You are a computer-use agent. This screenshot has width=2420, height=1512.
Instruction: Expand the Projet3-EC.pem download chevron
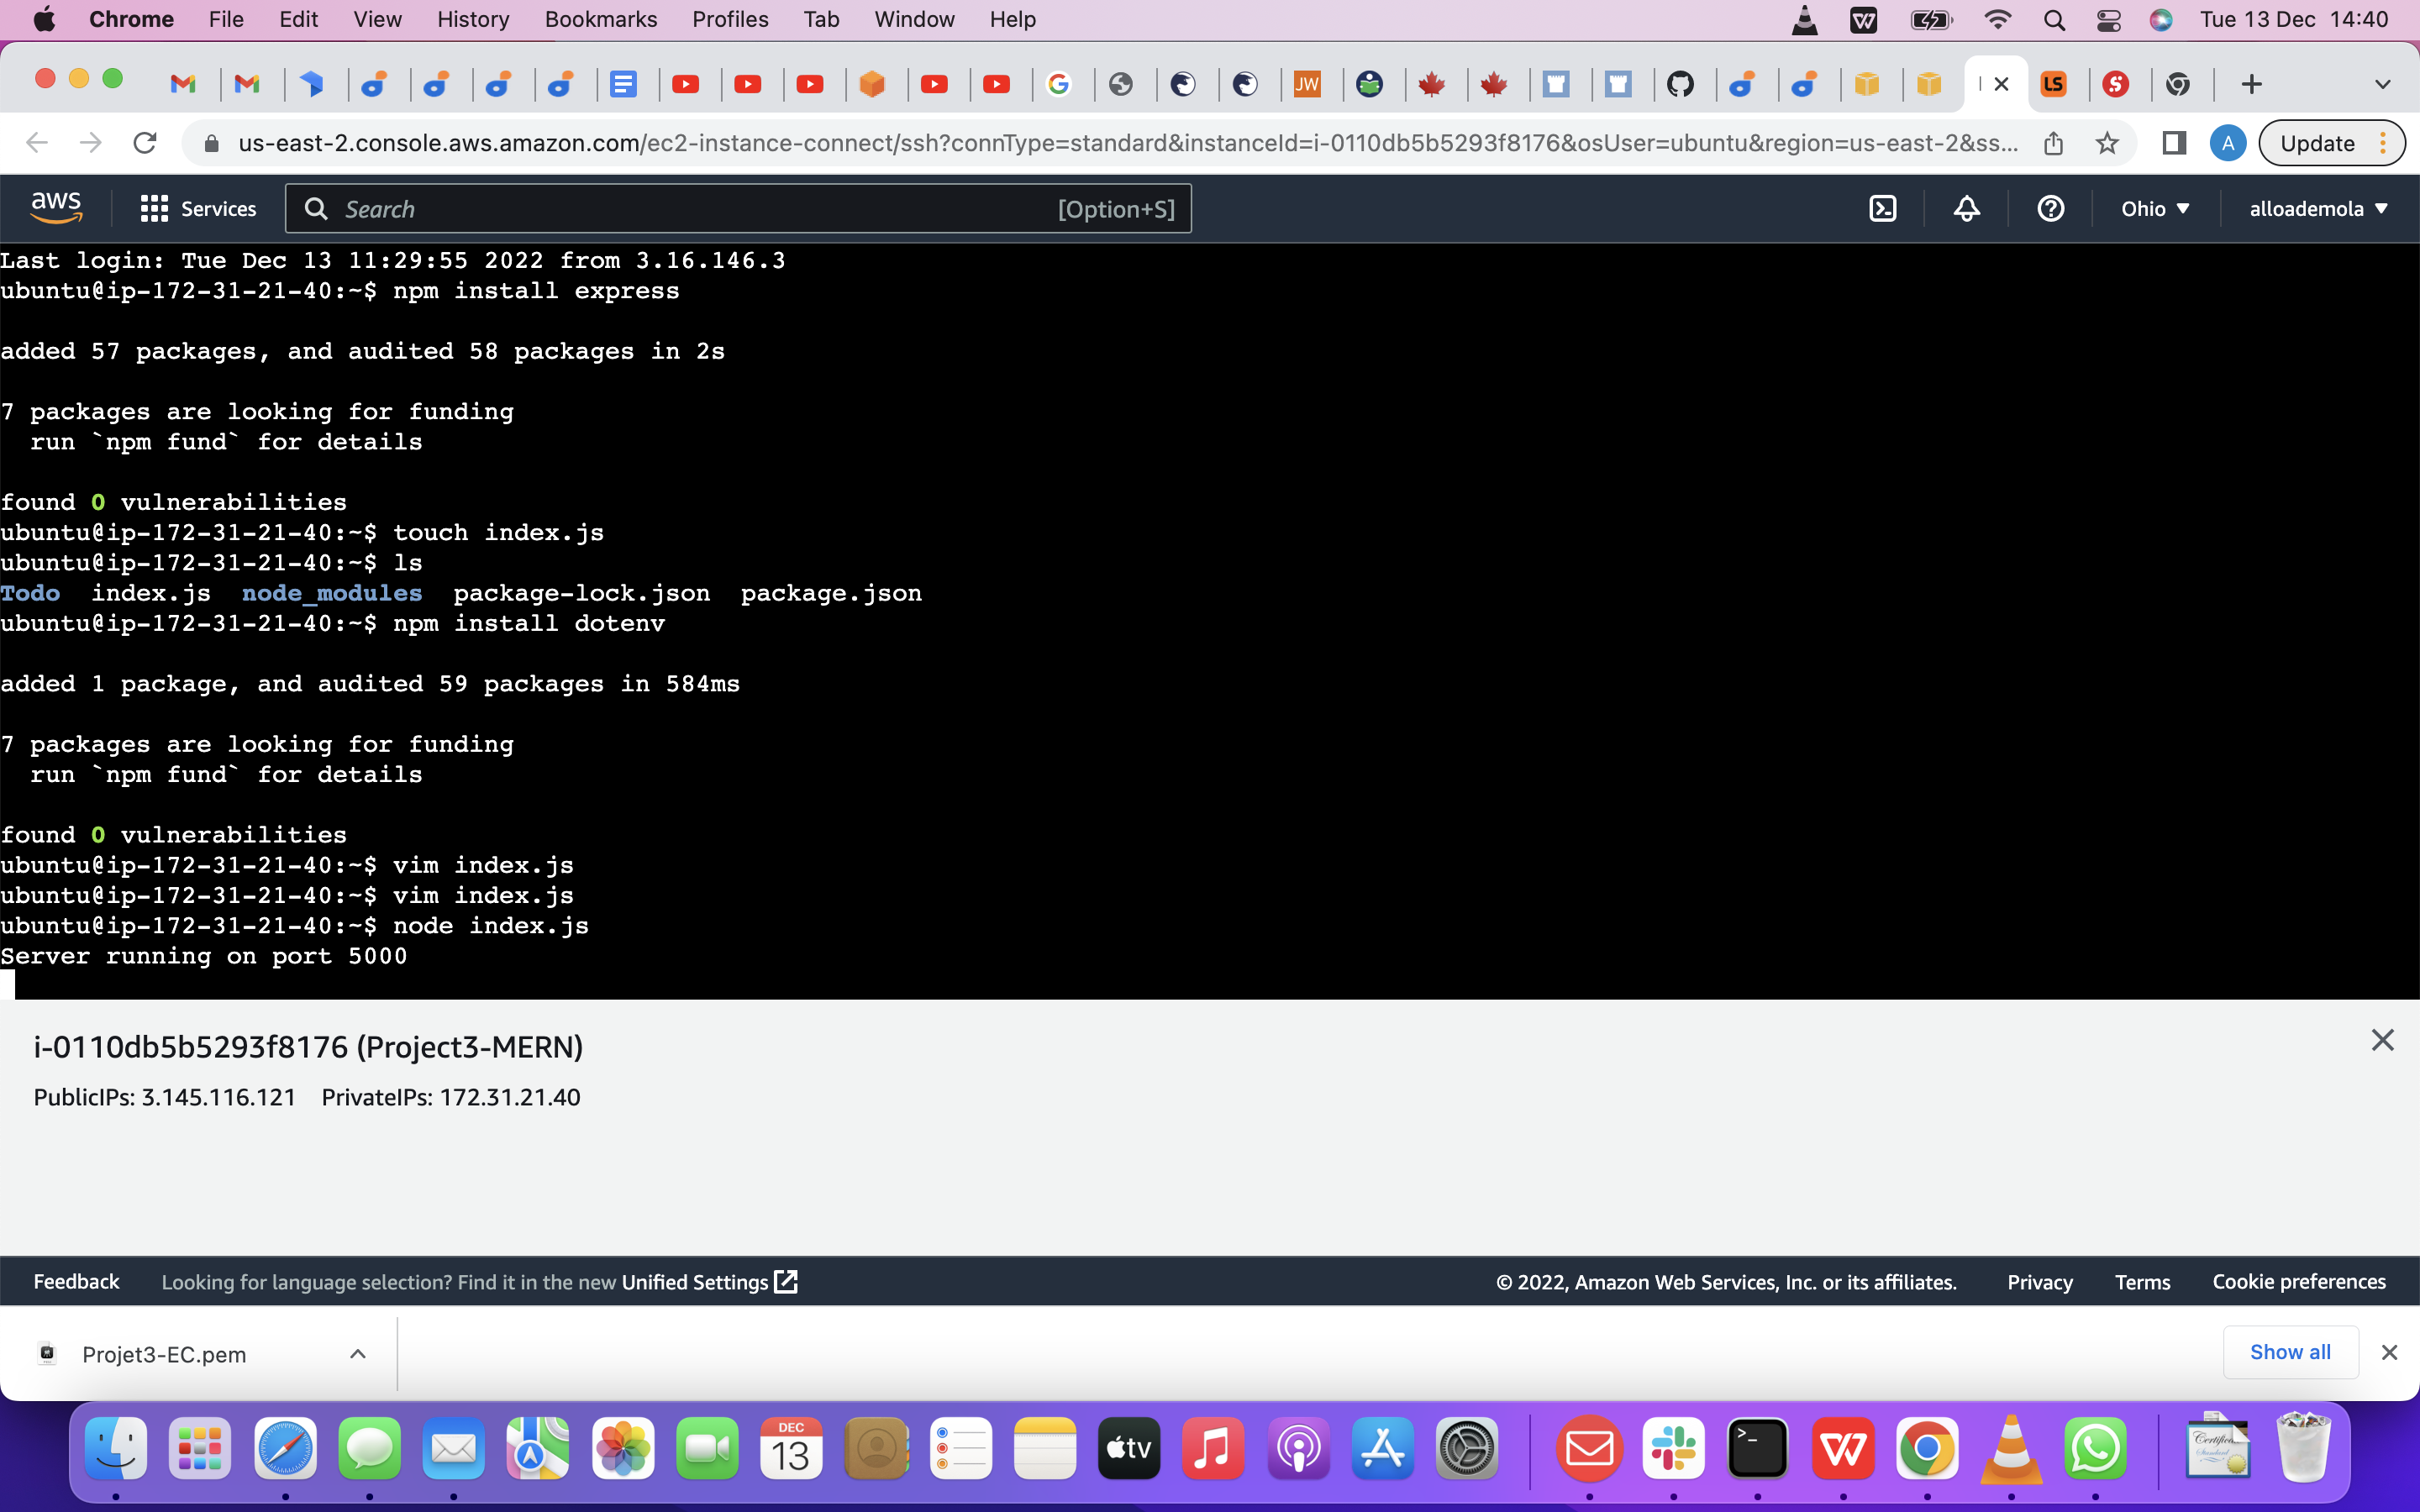coord(357,1353)
